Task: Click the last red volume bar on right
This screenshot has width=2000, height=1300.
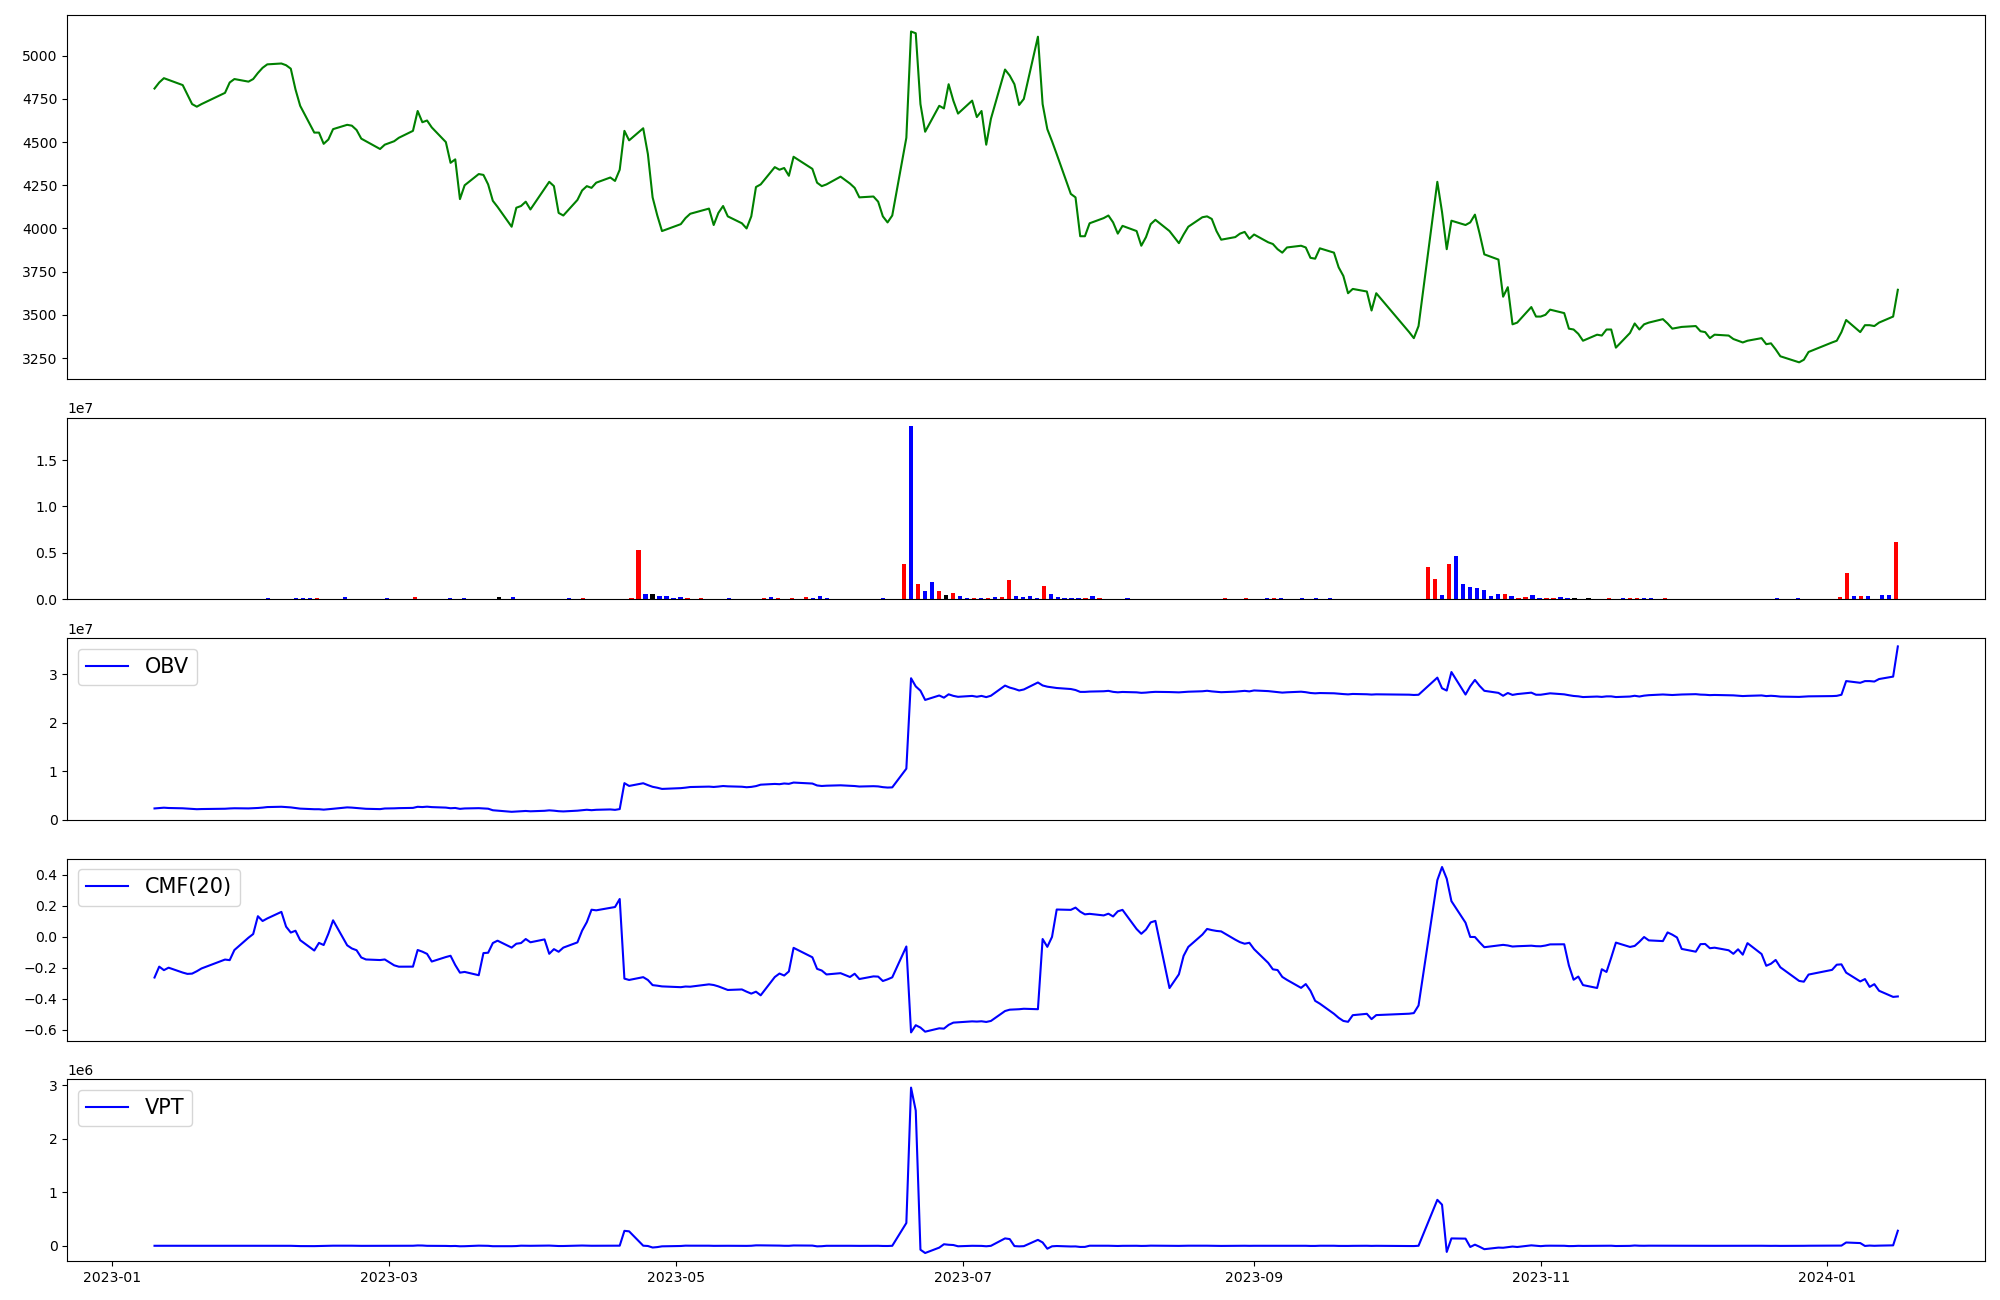Action: click(x=1896, y=570)
